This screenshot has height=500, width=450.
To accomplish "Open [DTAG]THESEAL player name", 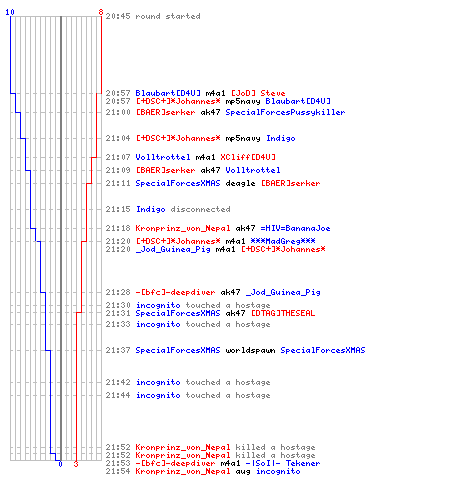I will (x=283, y=313).
